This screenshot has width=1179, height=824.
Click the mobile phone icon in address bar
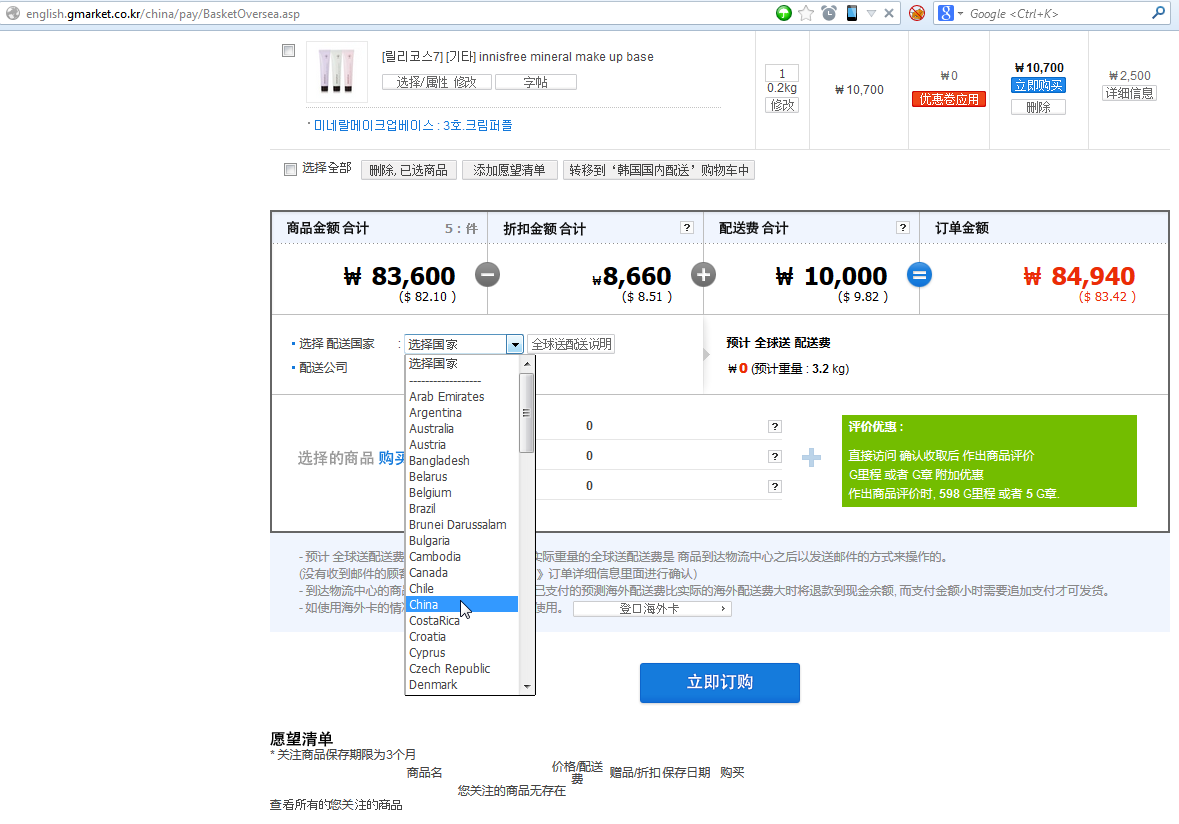[x=851, y=13]
